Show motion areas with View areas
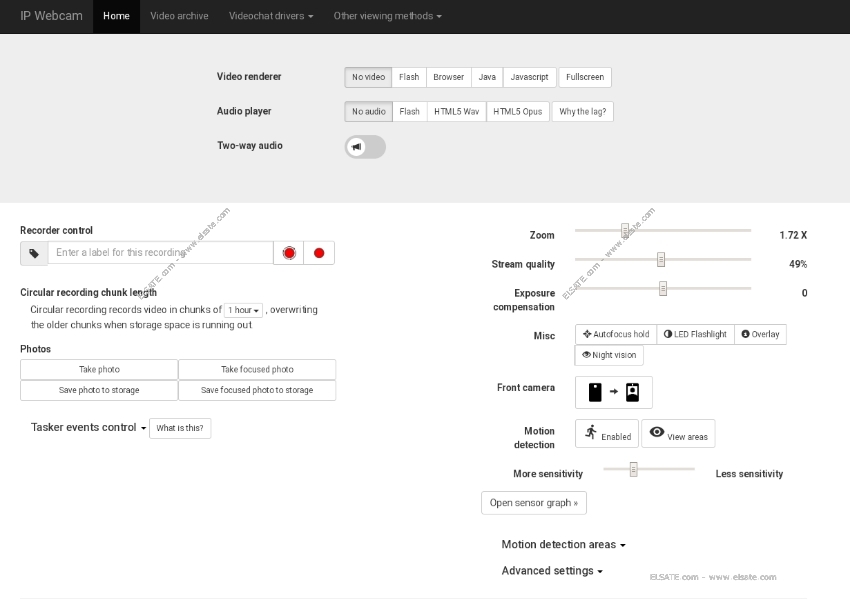 678,434
